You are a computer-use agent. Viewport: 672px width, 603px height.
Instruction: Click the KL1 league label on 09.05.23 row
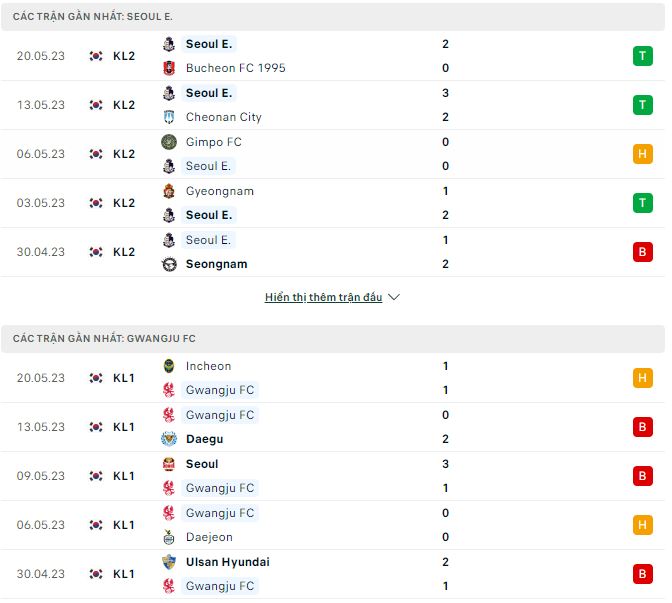124,476
